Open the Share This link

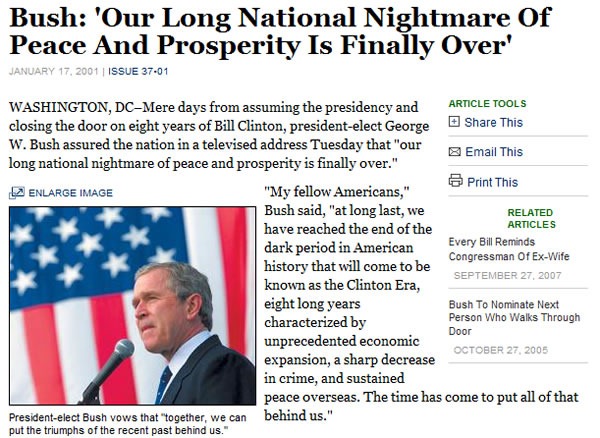coord(493,122)
